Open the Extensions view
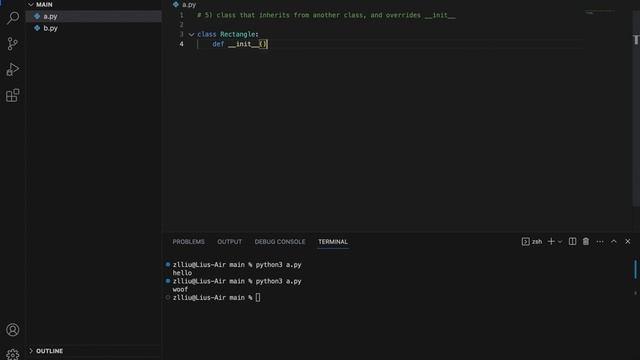The height and width of the screenshot is (360, 640). pyautogui.click(x=13, y=96)
